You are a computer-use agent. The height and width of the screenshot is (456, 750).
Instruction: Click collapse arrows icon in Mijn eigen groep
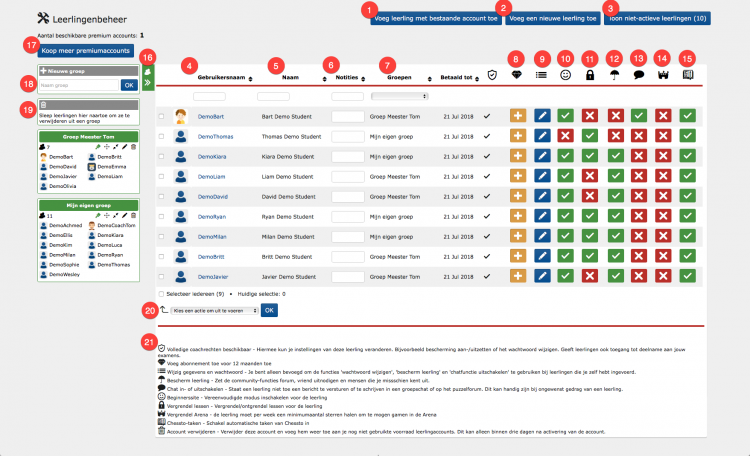pyautogui.click(x=115, y=216)
